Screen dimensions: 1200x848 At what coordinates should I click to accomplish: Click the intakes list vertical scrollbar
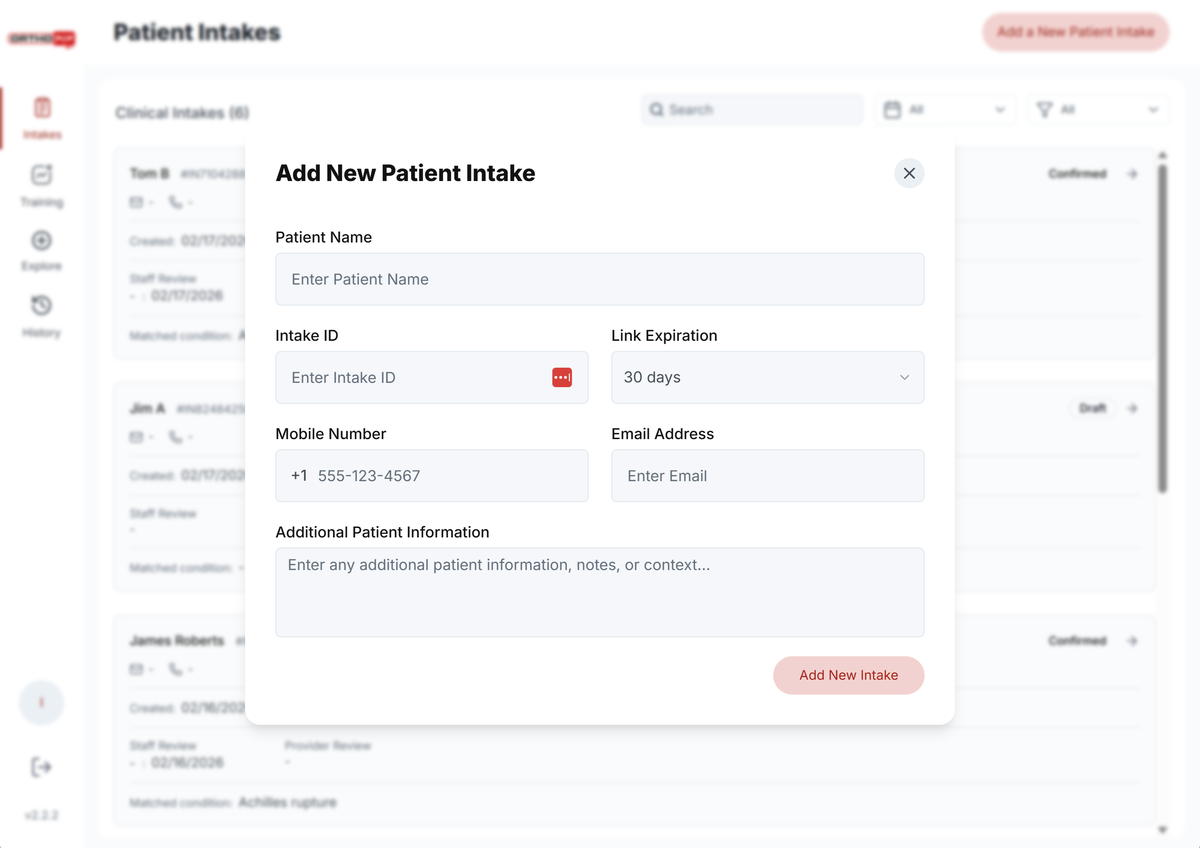[1162, 330]
